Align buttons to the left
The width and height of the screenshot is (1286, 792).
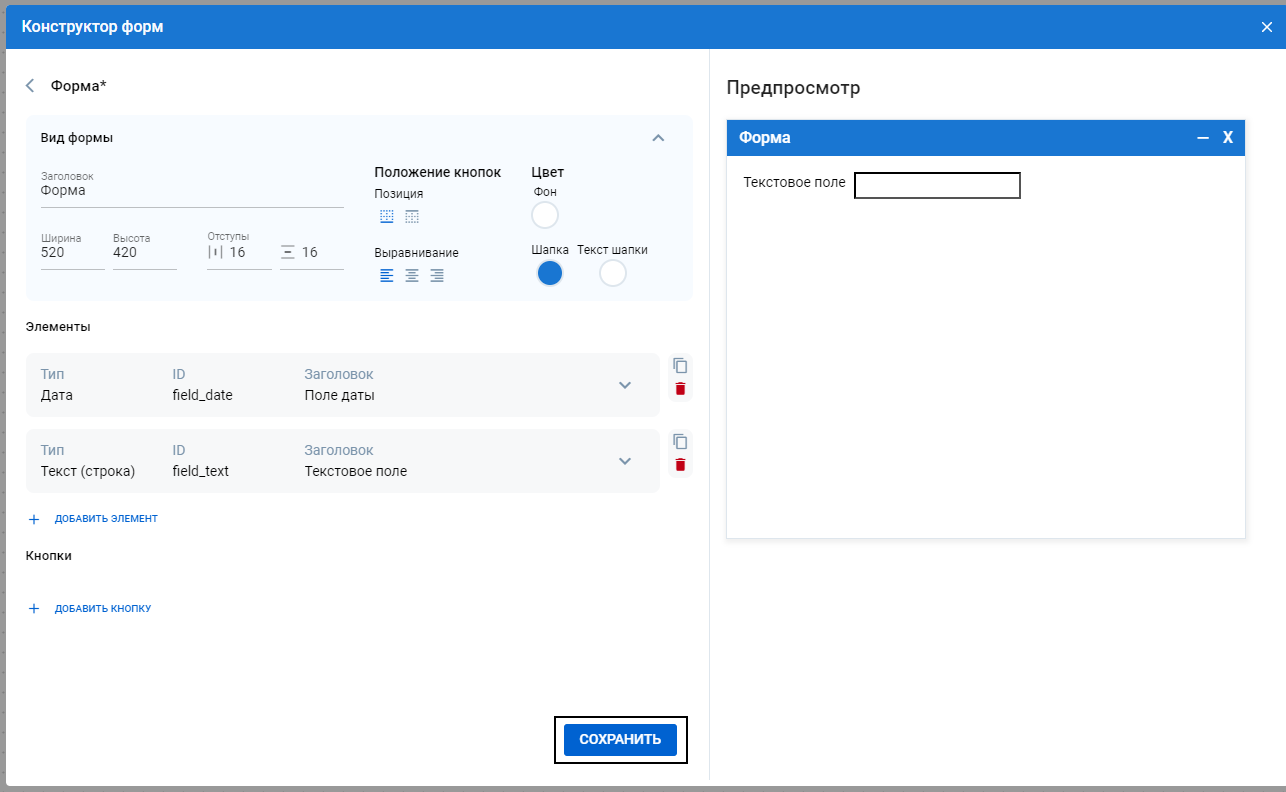click(x=387, y=276)
